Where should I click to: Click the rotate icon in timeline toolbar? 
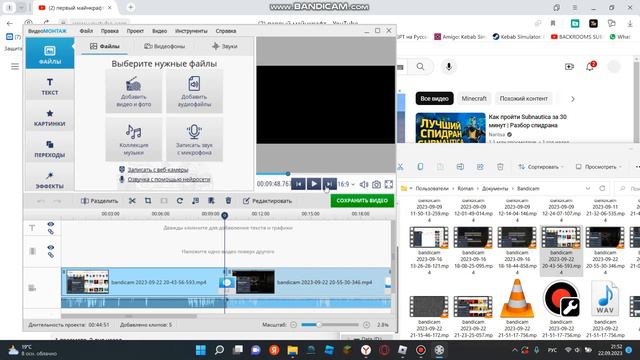(x=180, y=201)
